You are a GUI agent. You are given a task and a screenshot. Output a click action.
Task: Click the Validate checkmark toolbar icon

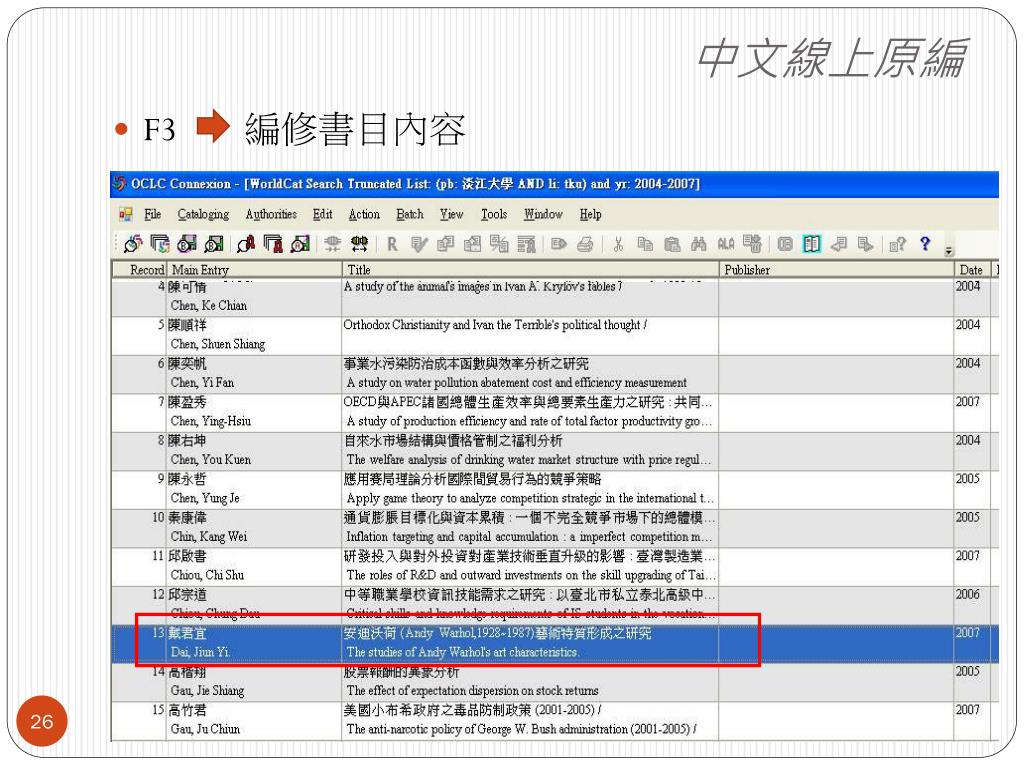(x=419, y=244)
